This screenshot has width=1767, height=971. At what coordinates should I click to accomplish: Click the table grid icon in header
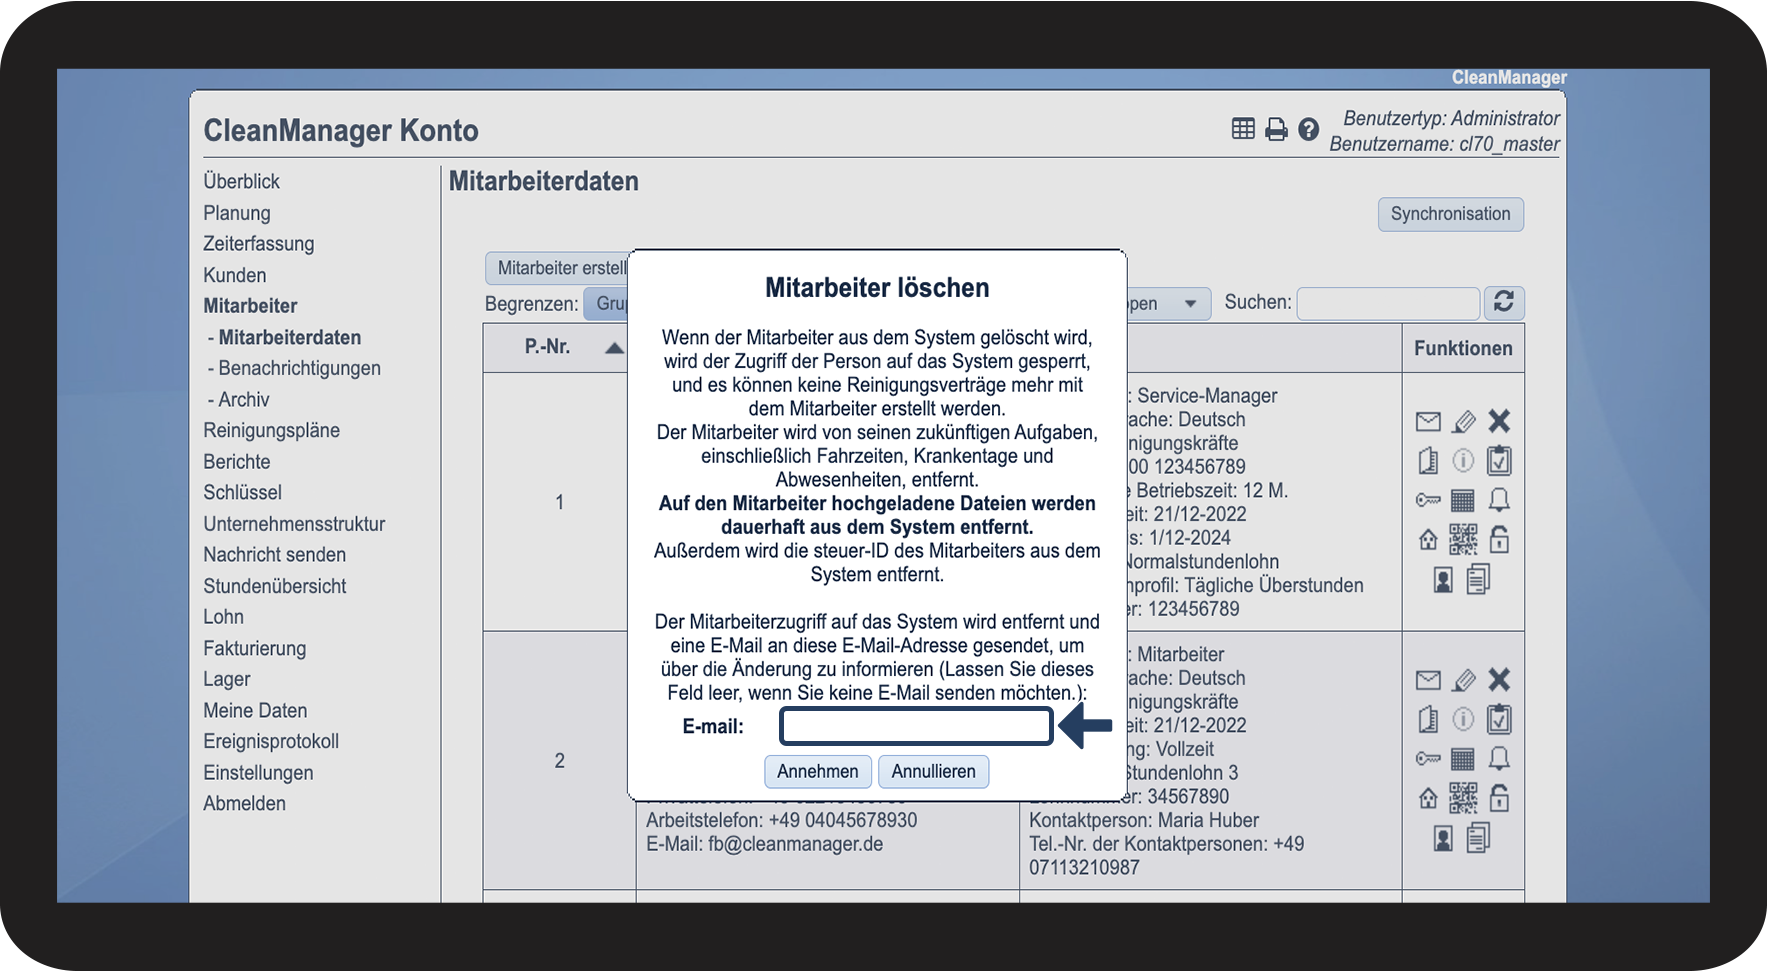point(1243,129)
